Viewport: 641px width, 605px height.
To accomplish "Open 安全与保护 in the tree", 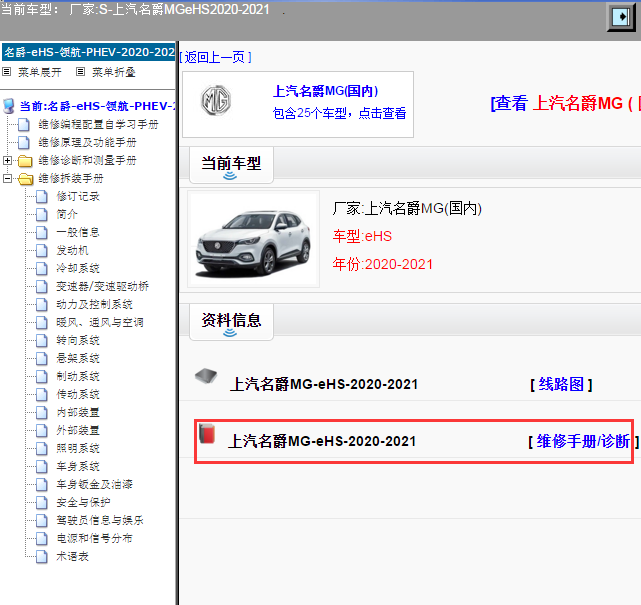I will [83, 502].
